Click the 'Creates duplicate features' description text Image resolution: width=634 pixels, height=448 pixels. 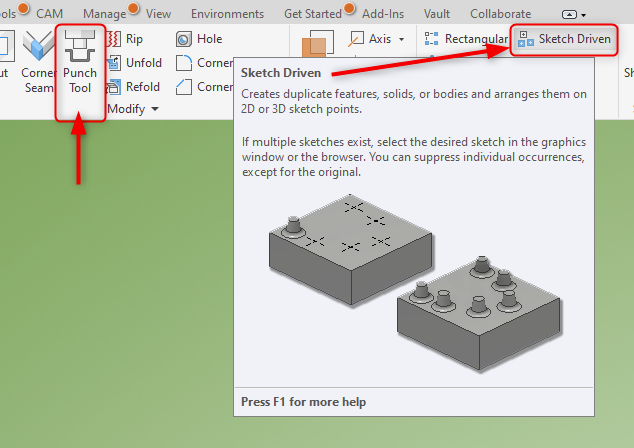click(414, 101)
